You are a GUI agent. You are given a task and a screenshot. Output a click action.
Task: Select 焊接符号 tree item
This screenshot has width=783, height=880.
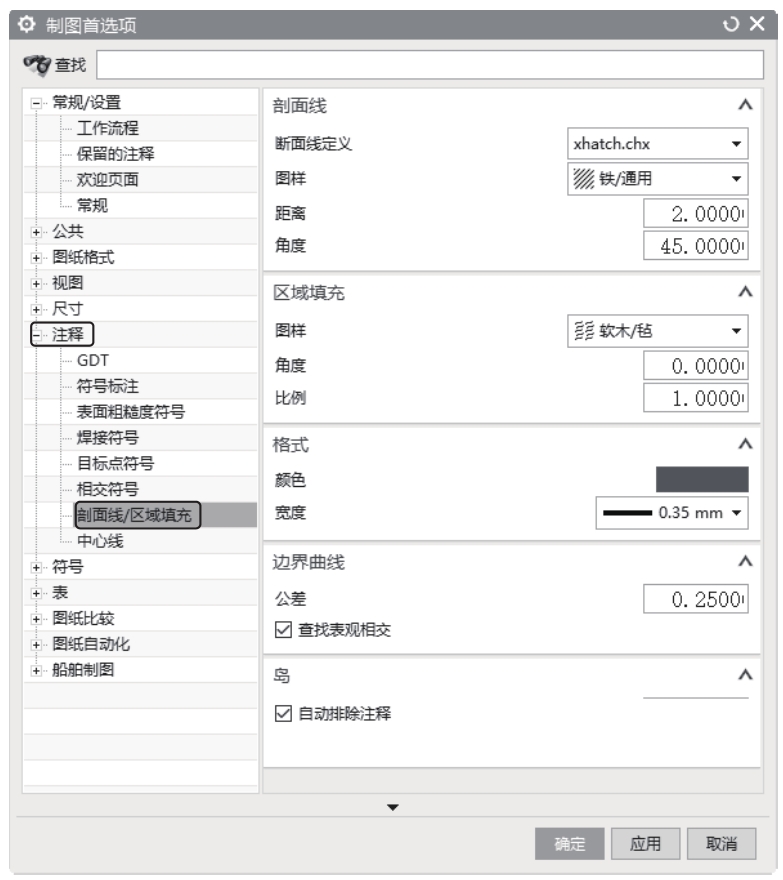tap(107, 438)
